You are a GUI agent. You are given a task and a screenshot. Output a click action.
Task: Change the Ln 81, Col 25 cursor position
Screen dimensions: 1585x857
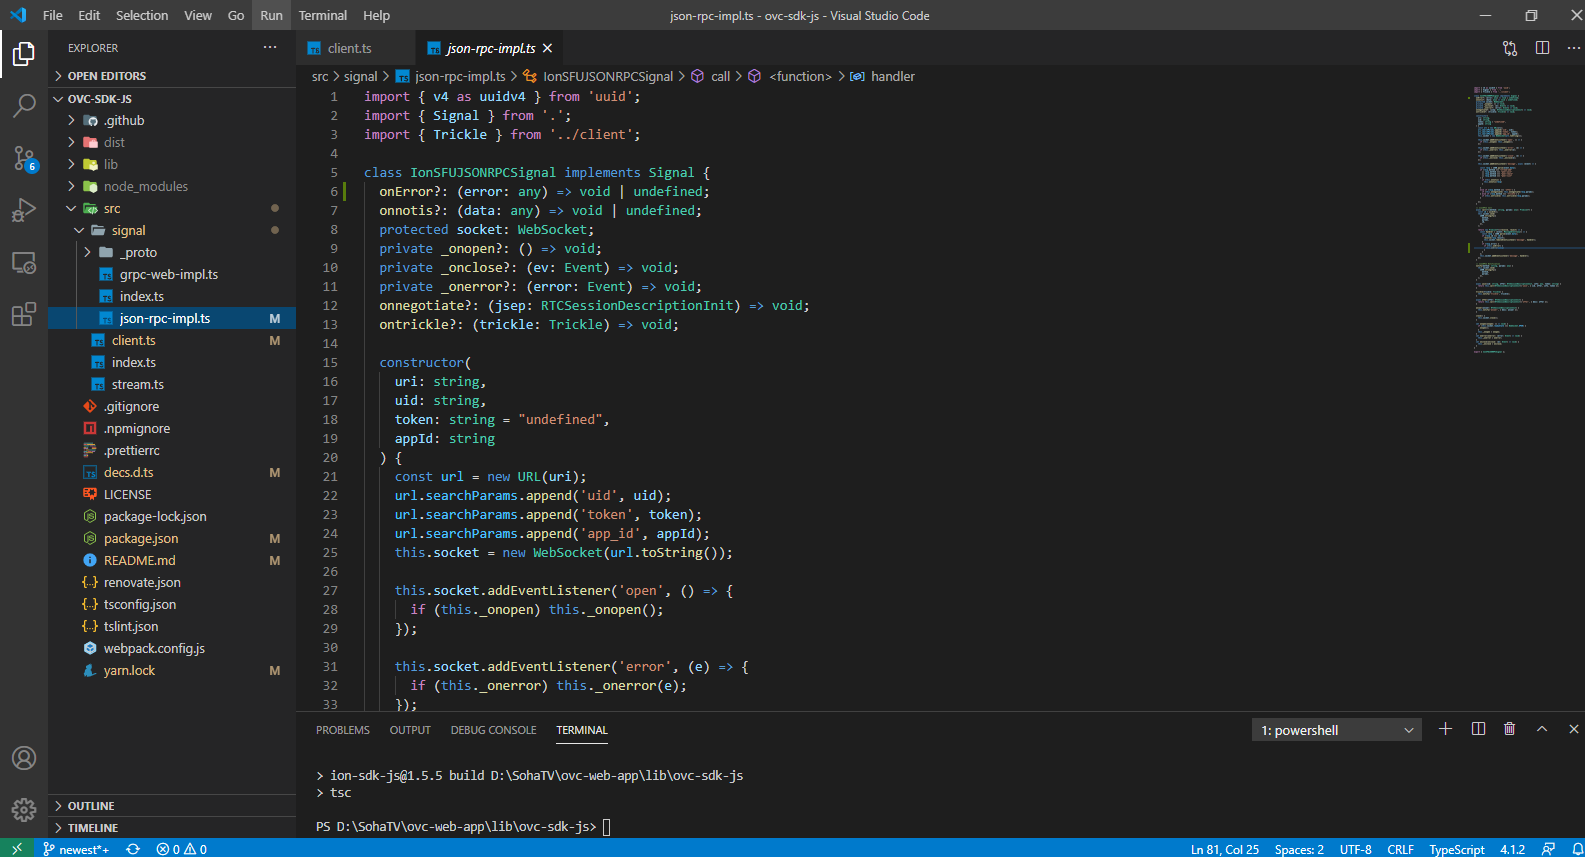[x=1225, y=849]
